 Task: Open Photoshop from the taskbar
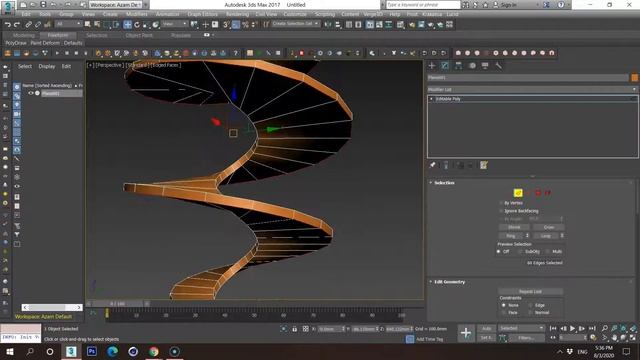click(x=92, y=351)
